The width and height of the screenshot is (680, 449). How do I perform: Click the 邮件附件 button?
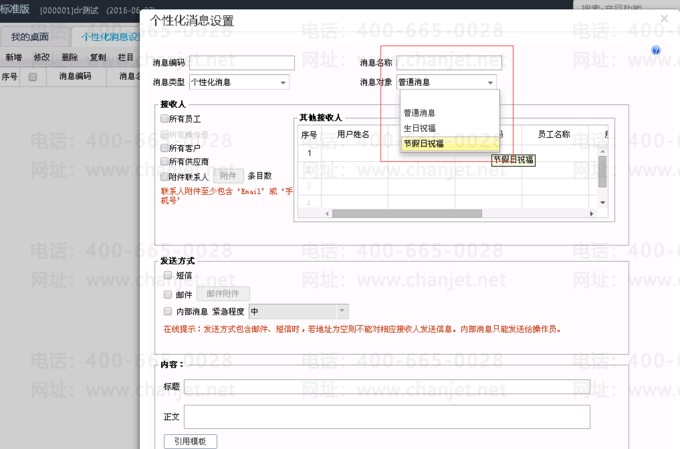pos(223,294)
